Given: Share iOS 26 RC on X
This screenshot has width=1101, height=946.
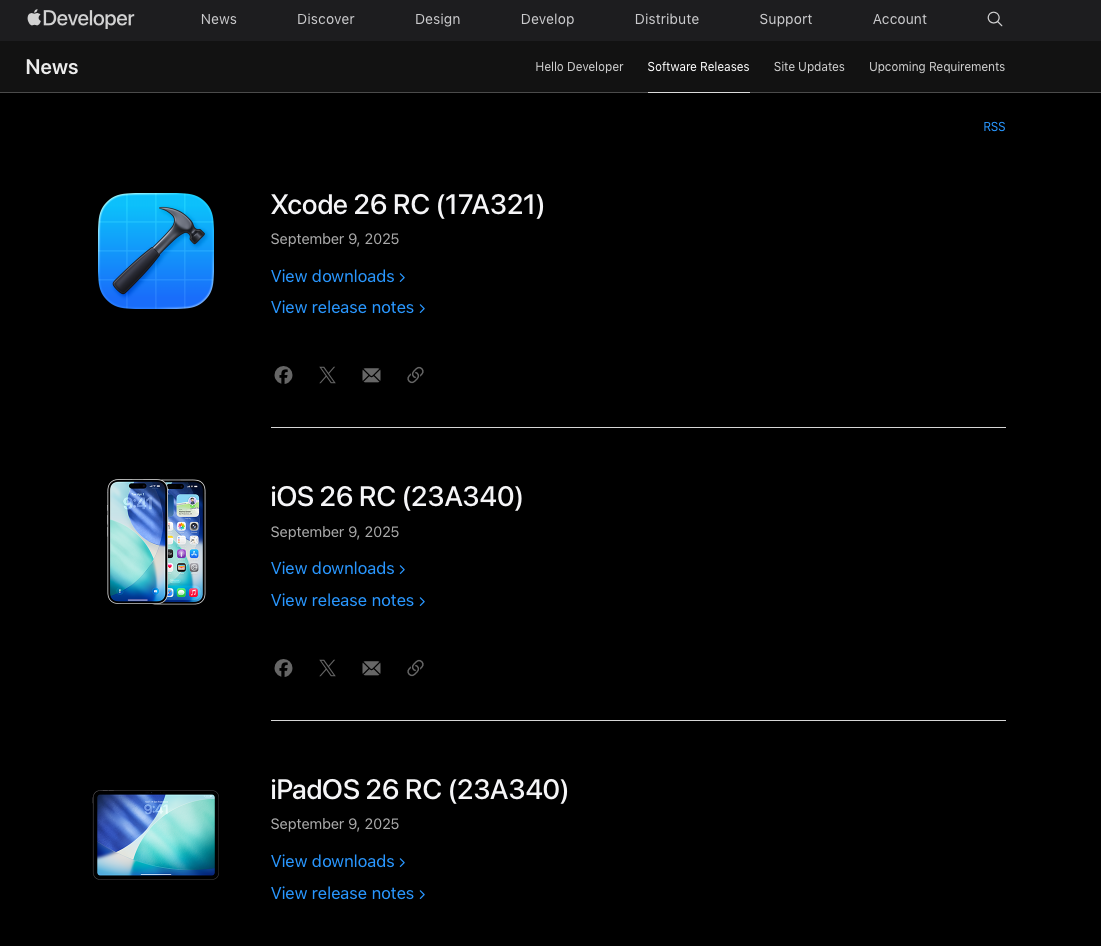Looking at the screenshot, I should coord(327,668).
